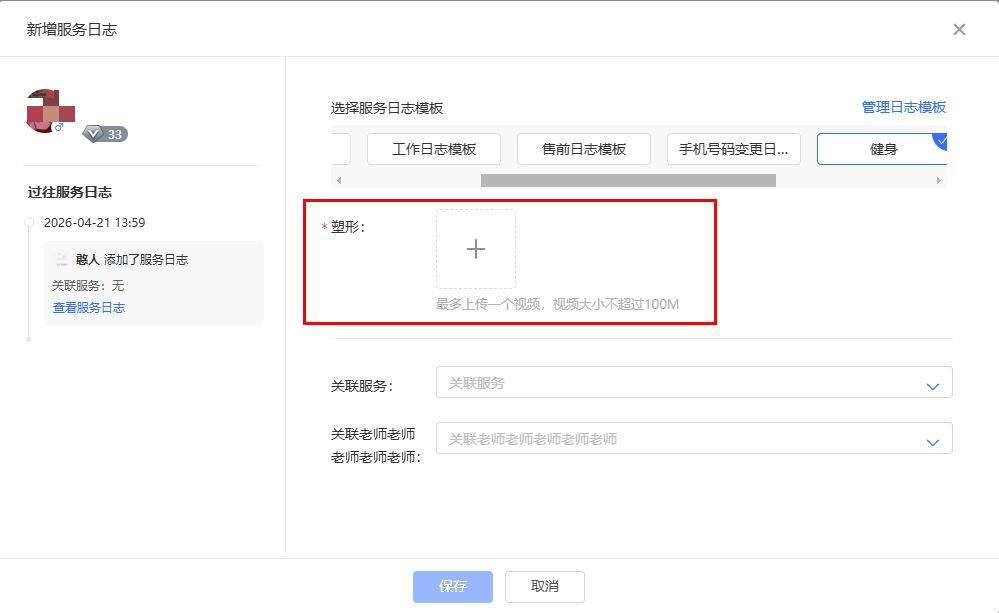Close the 新增服务日志 dialog
Screen dimensions: 999x613
point(959,29)
